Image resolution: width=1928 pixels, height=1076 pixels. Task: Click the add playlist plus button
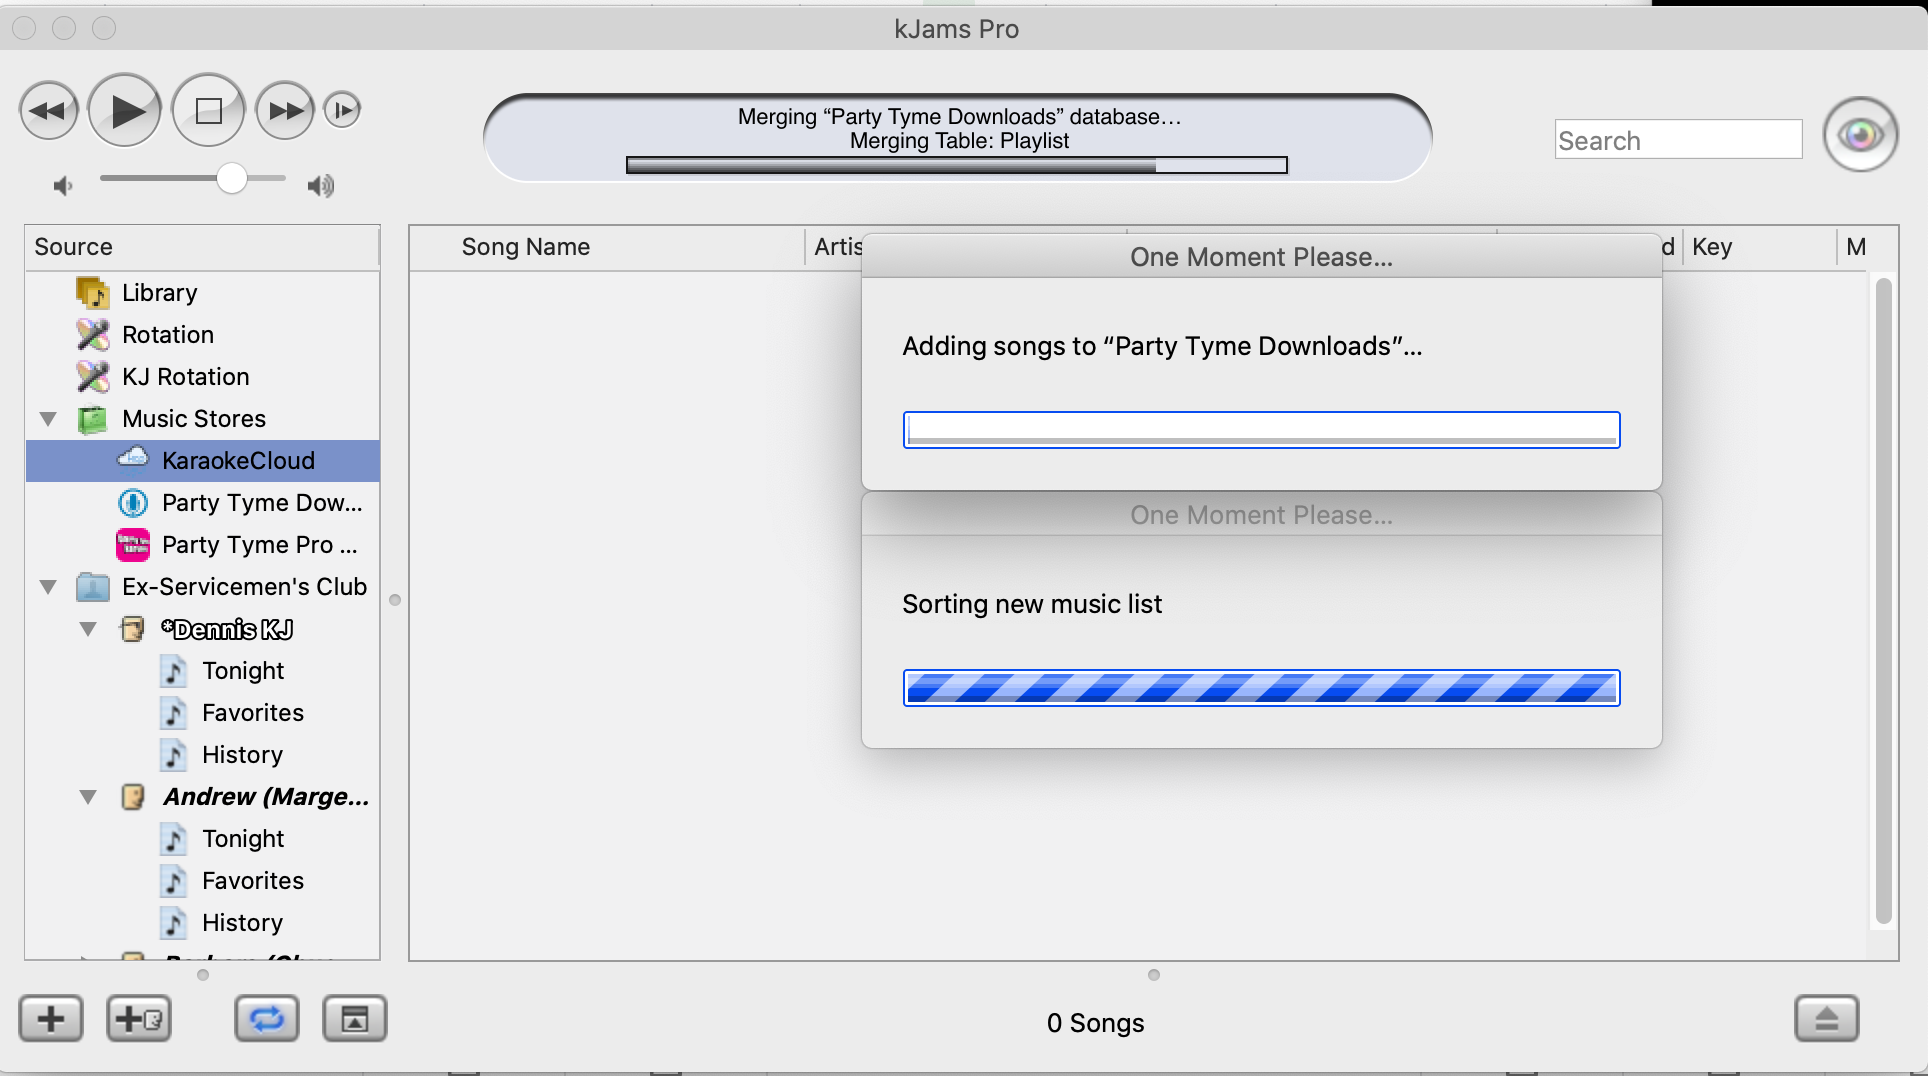(x=51, y=1019)
